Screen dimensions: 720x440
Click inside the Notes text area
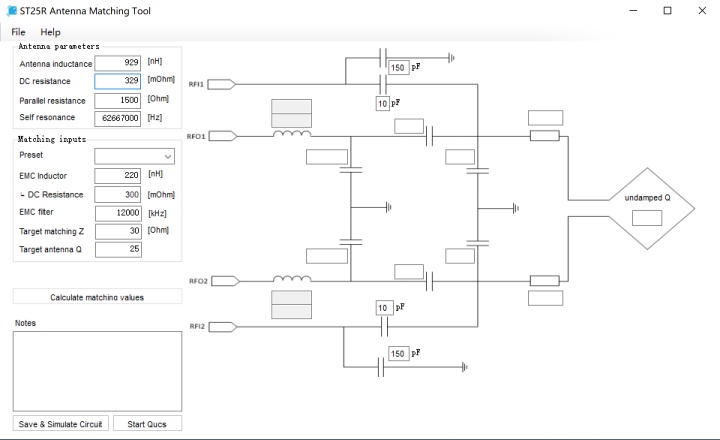coord(97,371)
